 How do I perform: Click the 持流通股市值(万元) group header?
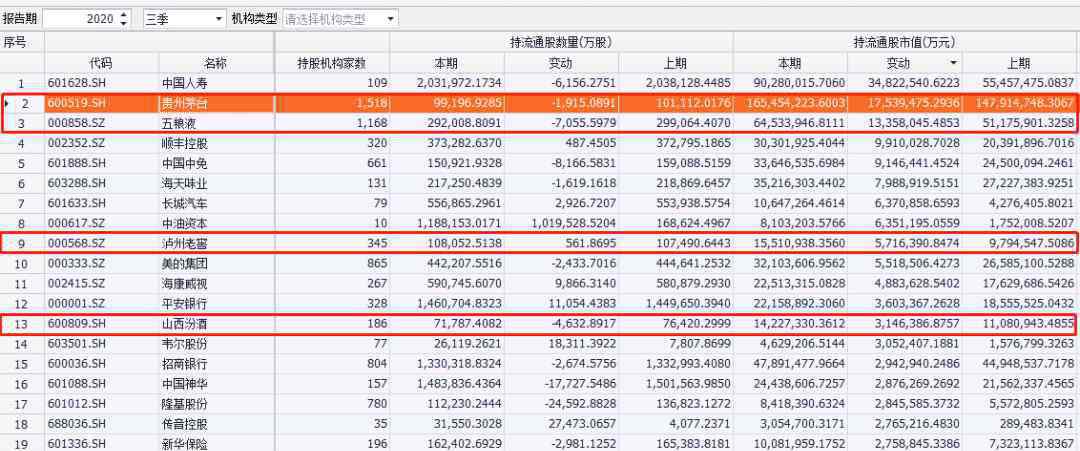905,42
